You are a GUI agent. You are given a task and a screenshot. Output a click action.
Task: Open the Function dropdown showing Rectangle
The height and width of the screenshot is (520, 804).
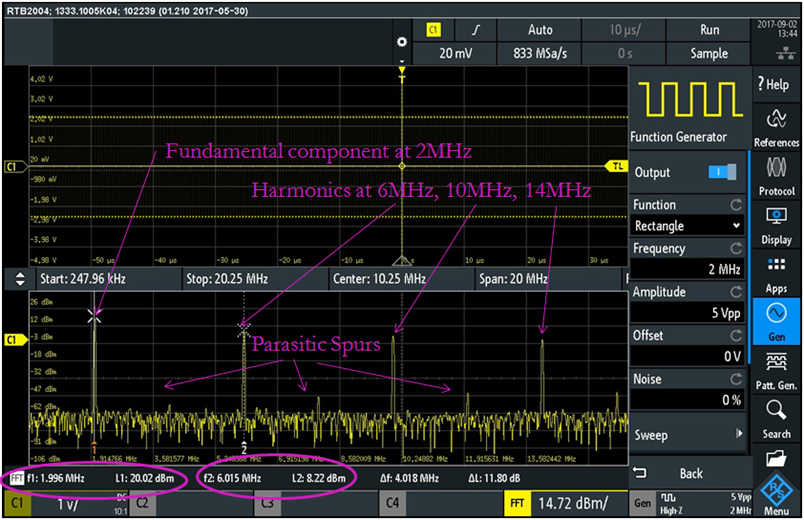(688, 226)
